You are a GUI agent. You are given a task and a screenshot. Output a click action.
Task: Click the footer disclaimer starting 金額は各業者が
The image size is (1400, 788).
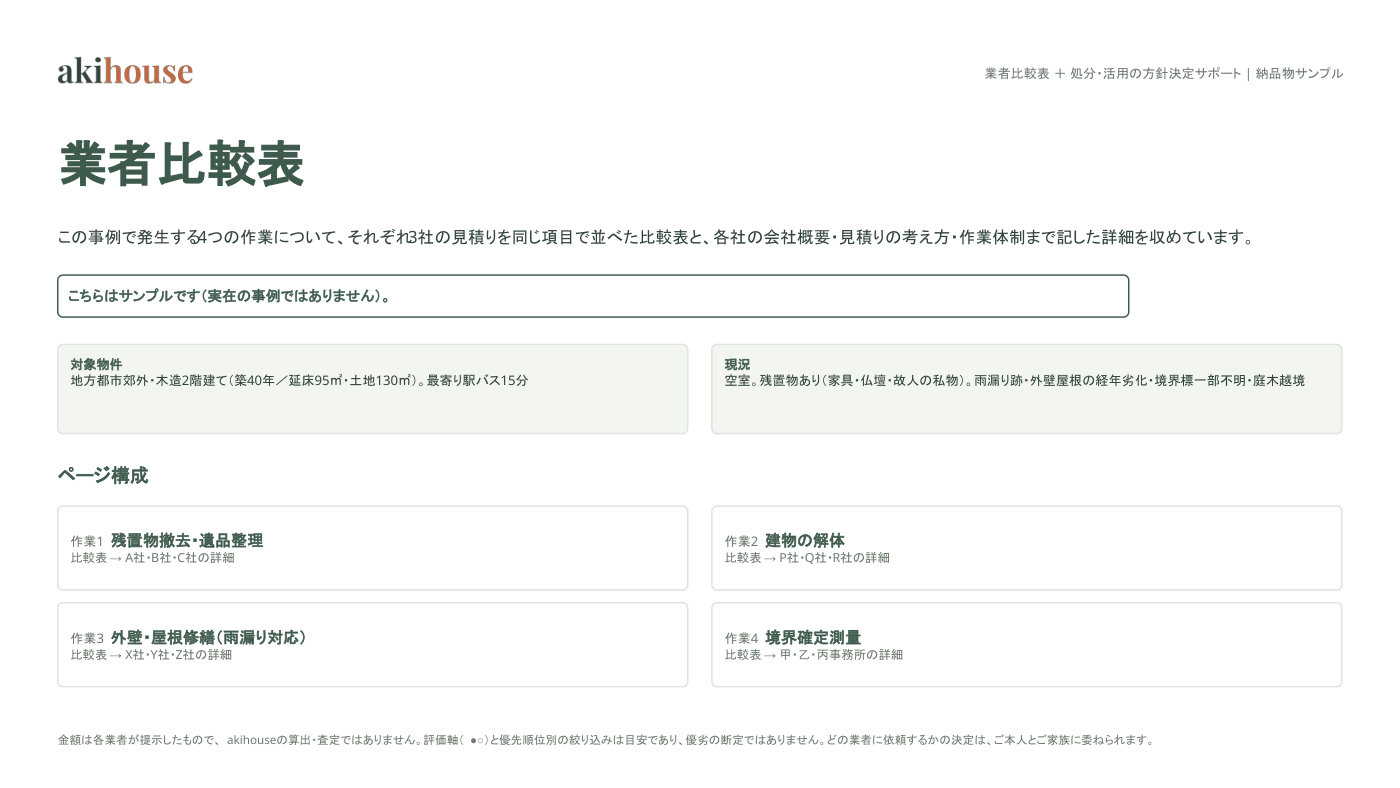tap(606, 740)
